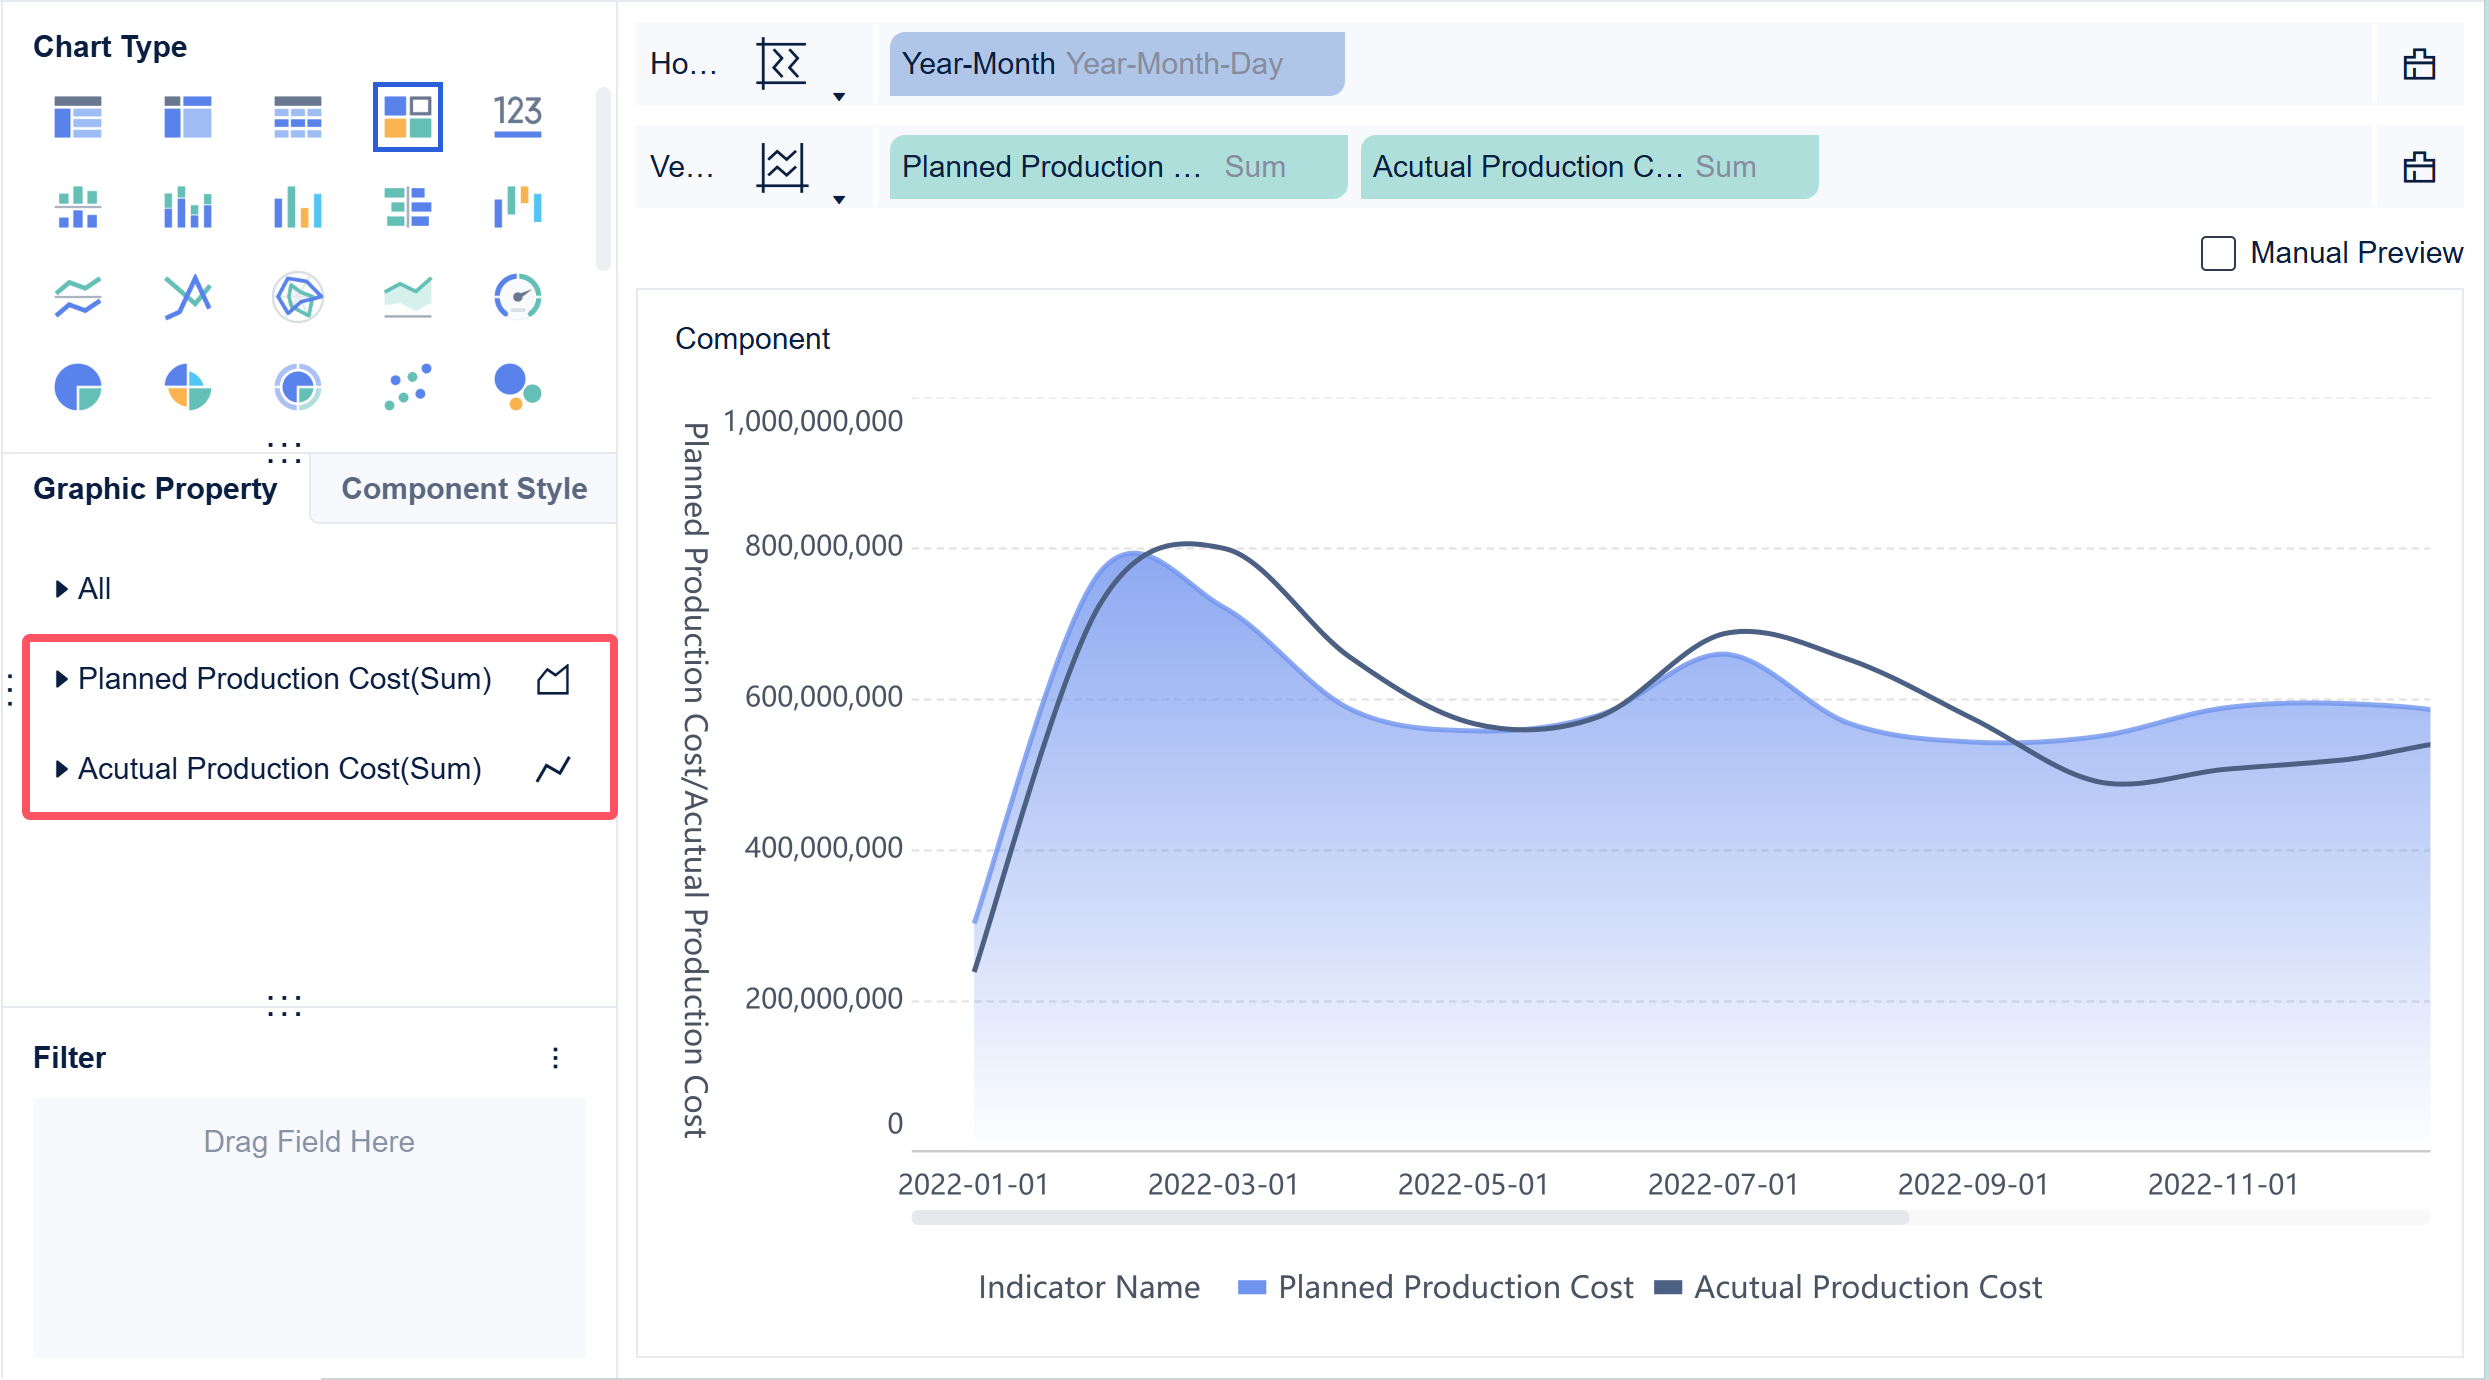Select the detail table chart type icon
This screenshot has width=2490, height=1380.
point(298,117)
